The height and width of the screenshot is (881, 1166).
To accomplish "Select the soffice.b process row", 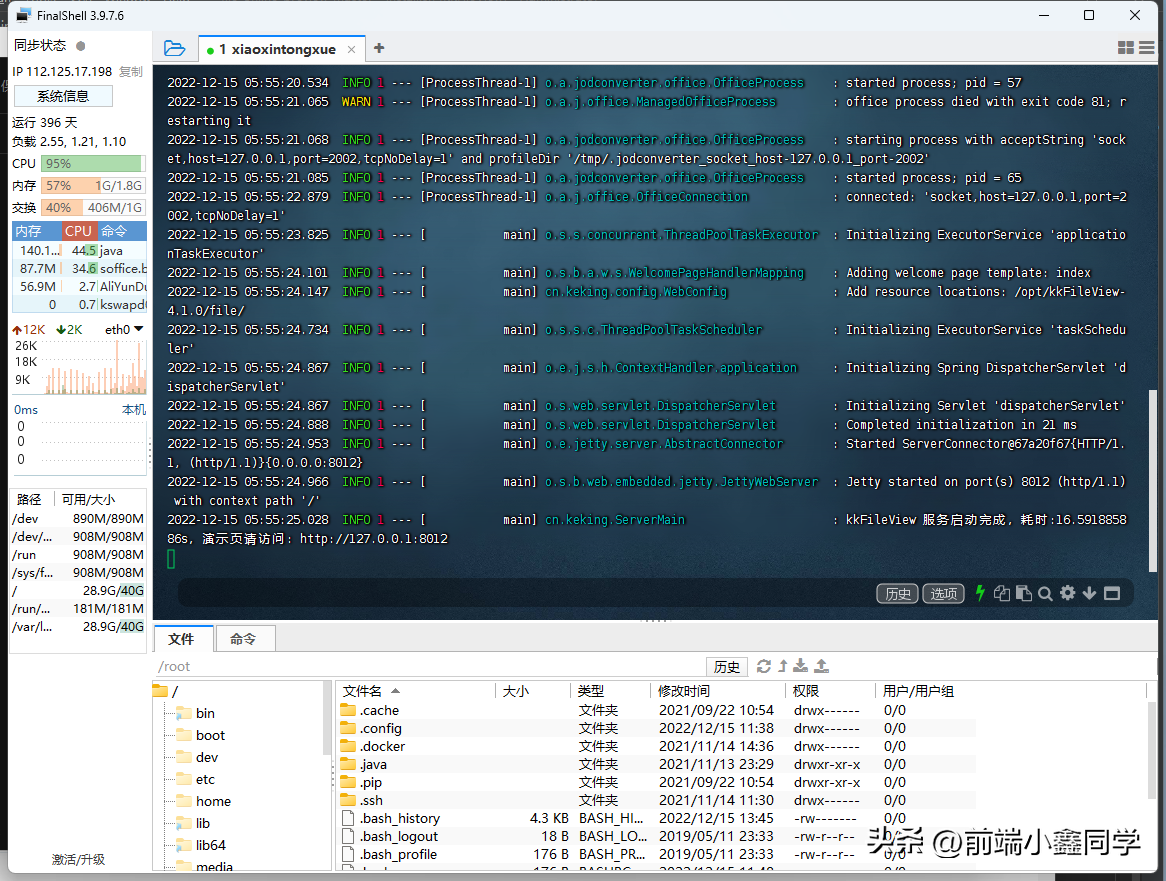I will pyautogui.click(x=80, y=268).
